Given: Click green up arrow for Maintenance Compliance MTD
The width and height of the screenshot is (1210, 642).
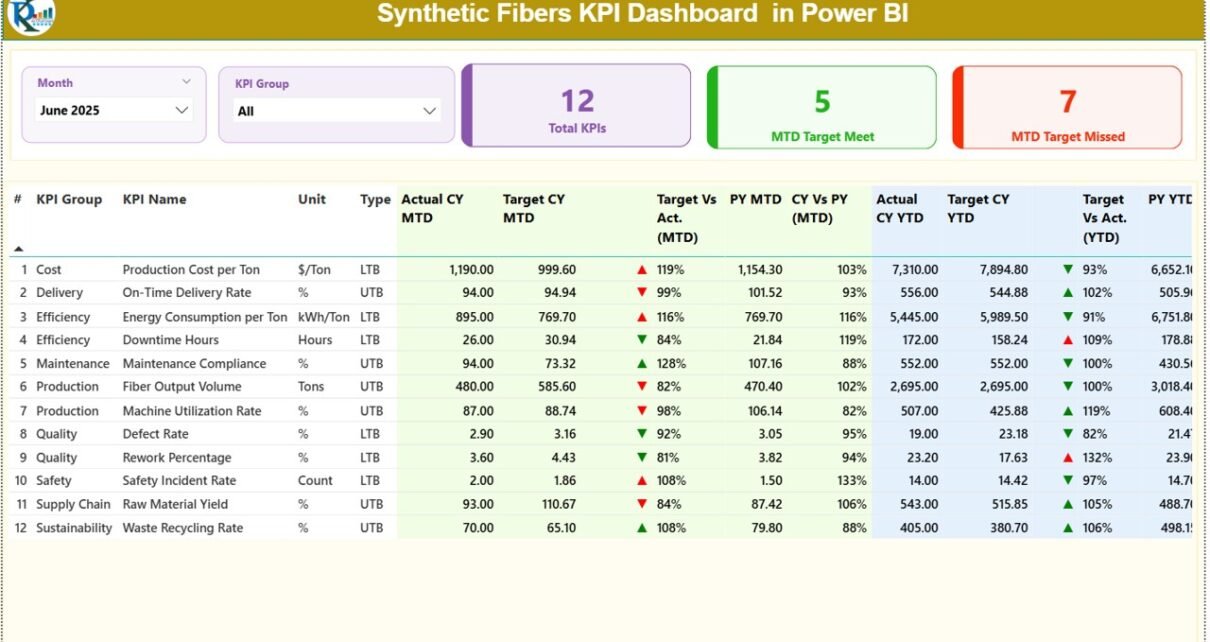Looking at the screenshot, I should coord(641,364).
